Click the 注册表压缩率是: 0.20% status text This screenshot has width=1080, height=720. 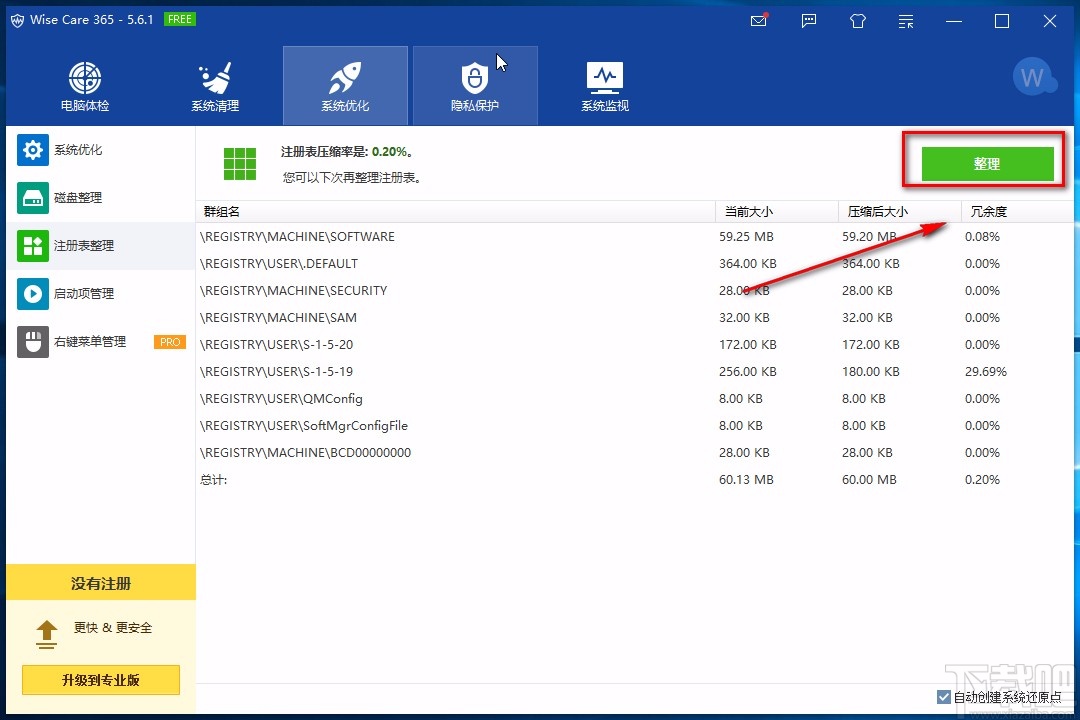point(346,152)
